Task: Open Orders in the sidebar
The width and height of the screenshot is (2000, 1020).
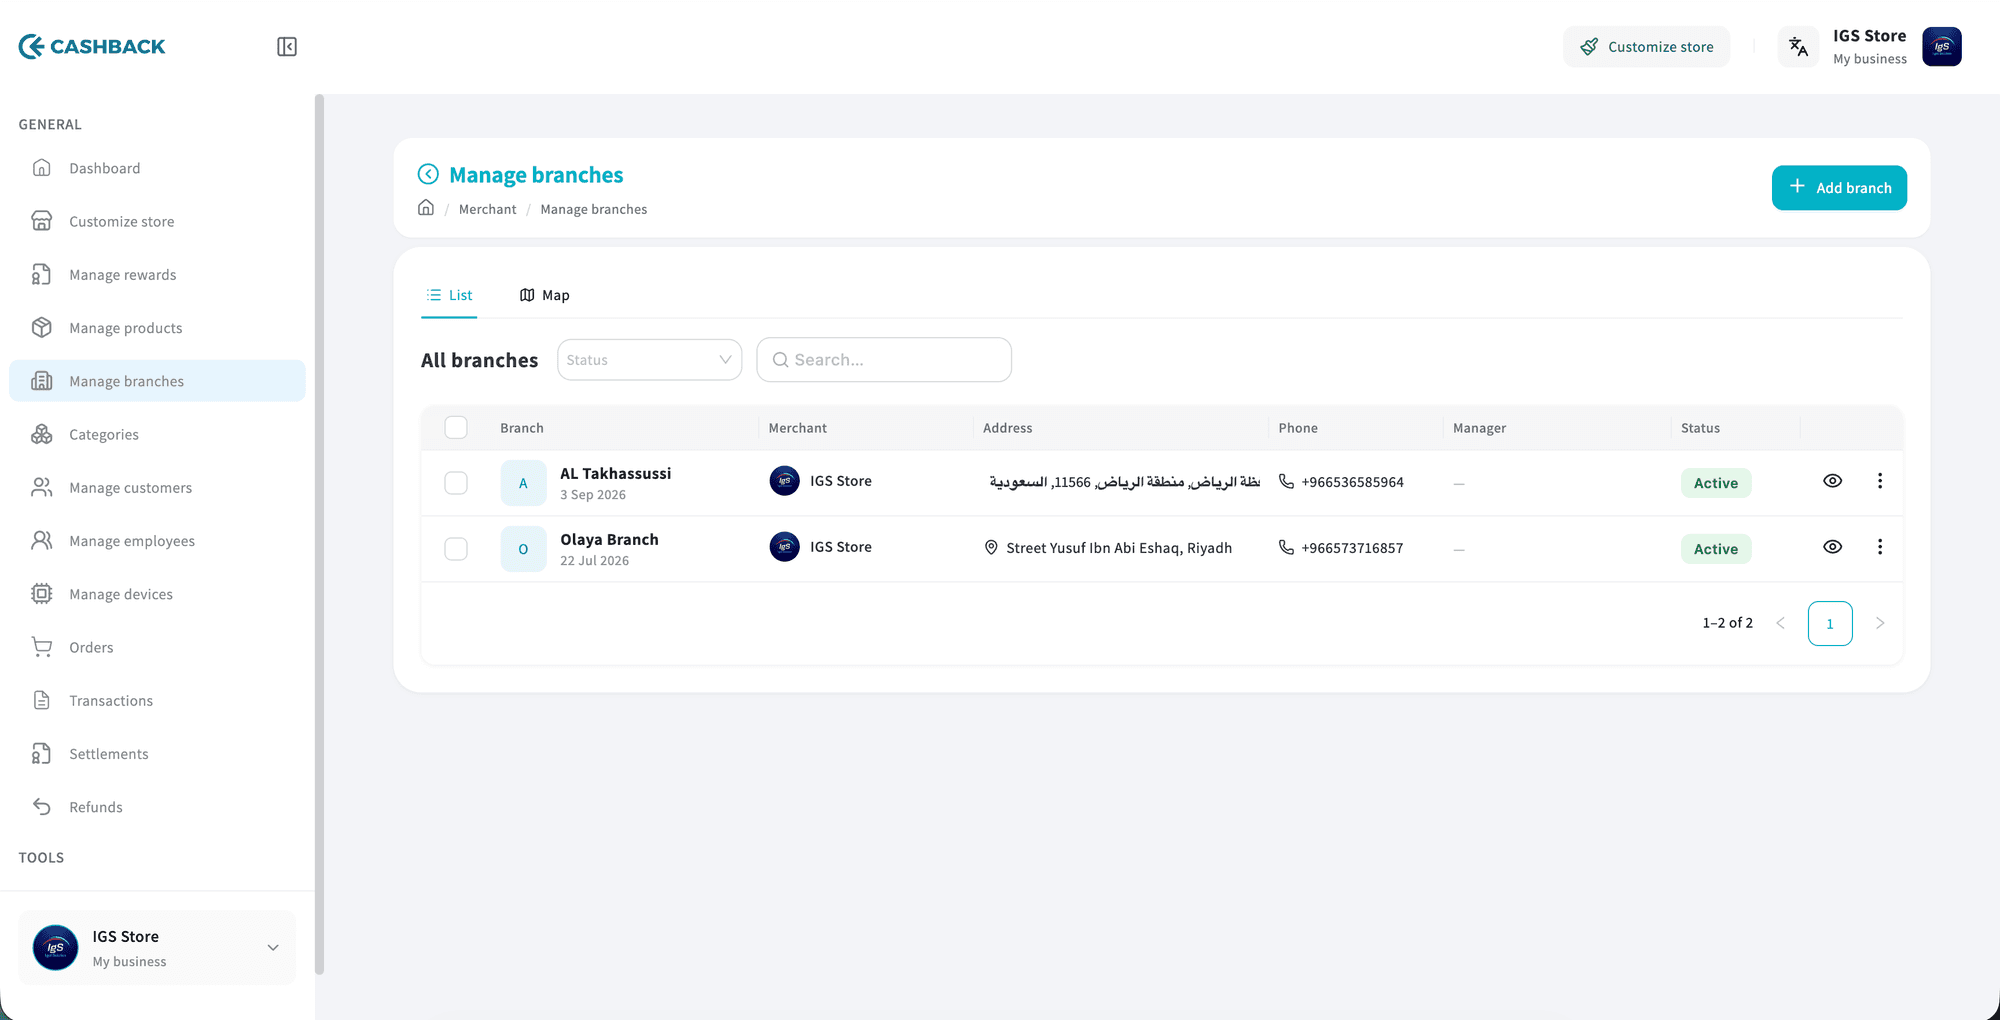Action: click(157, 647)
